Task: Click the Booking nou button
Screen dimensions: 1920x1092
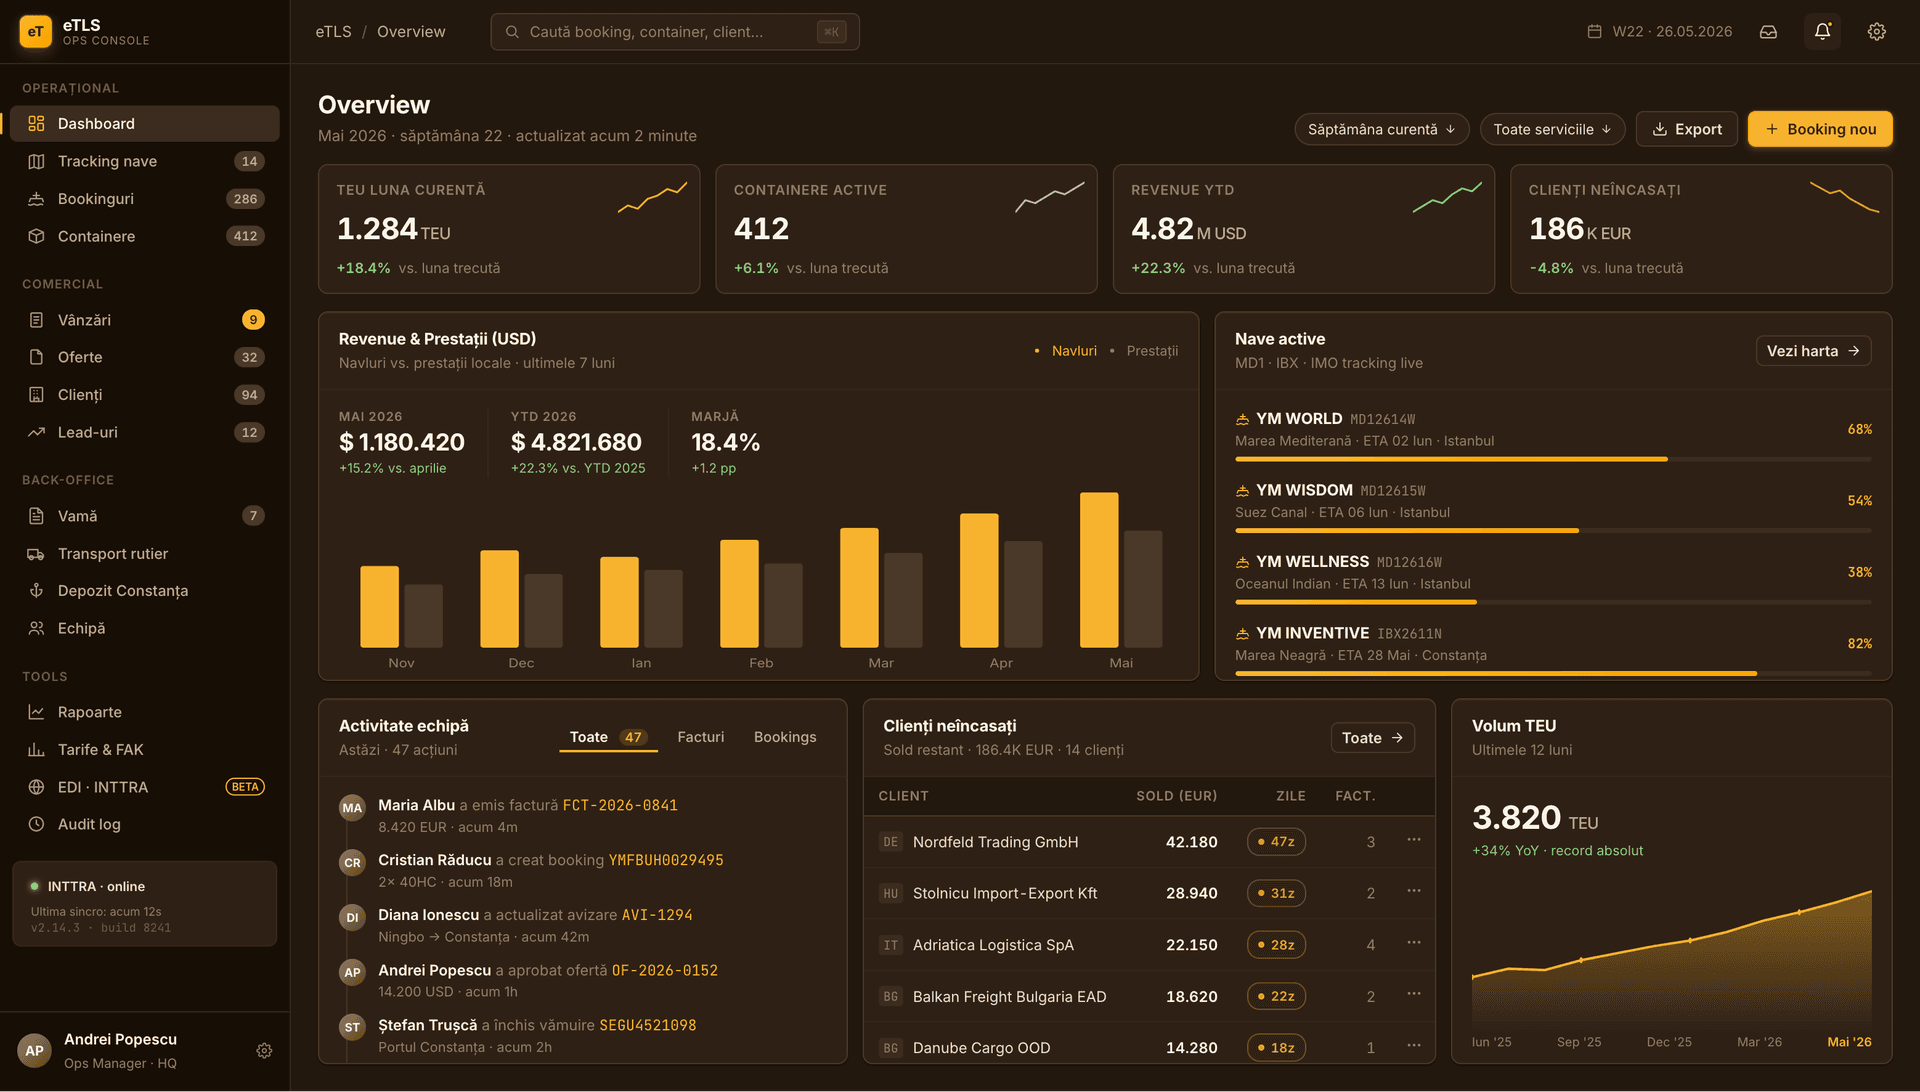Action: tap(1819, 129)
